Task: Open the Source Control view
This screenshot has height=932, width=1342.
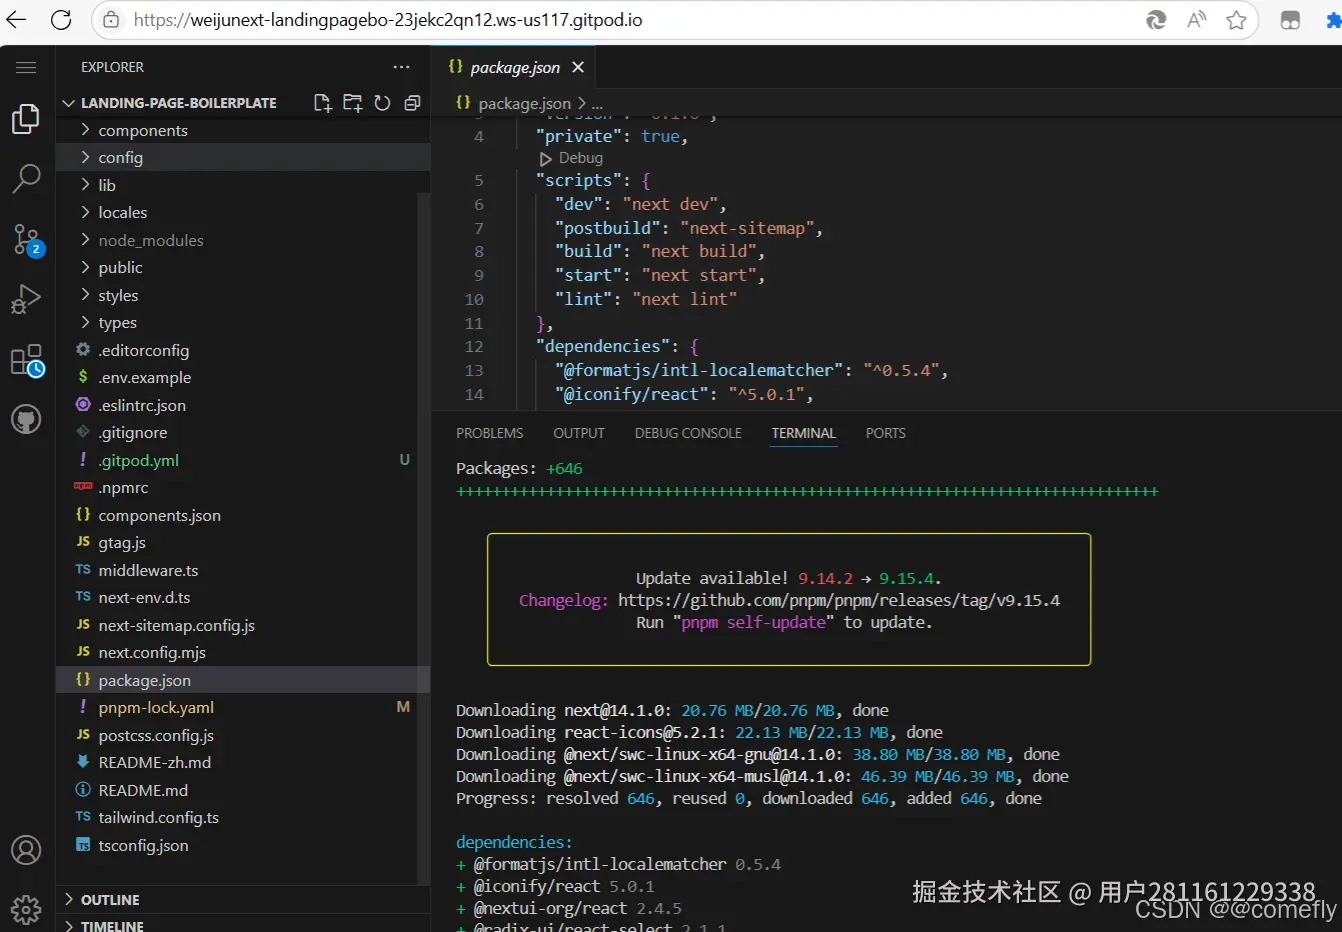Action: click(26, 239)
